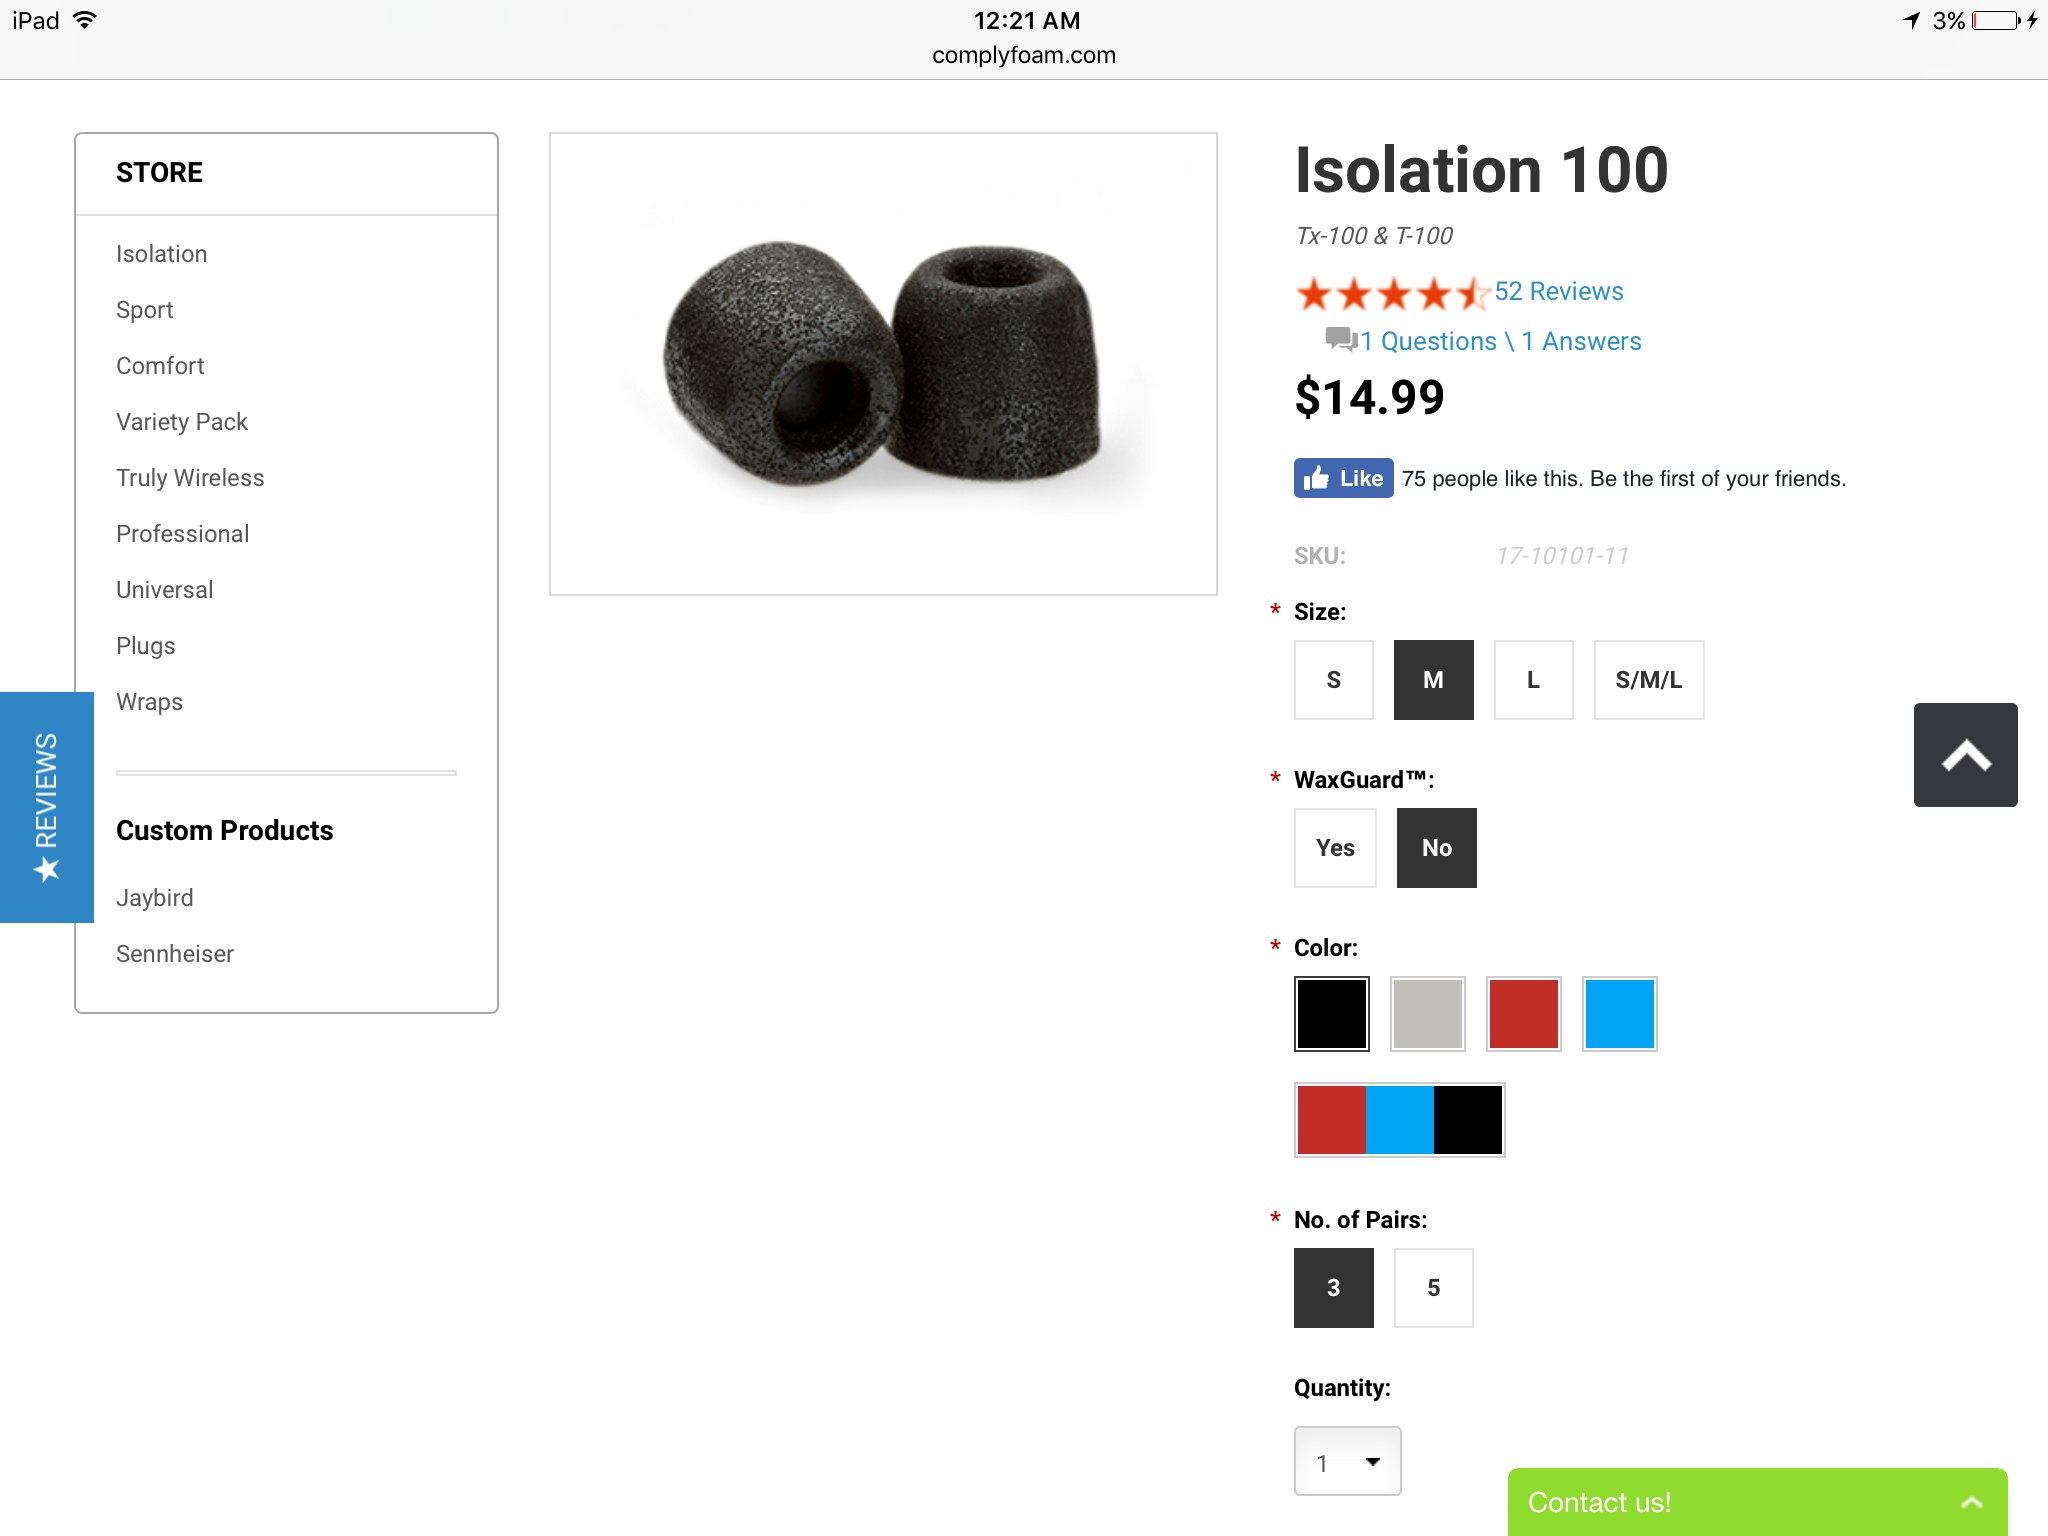Screen dimensions: 2048x1536
Task: Tap the Wi-Fi icon in status bar
Action: coord(86,20)
